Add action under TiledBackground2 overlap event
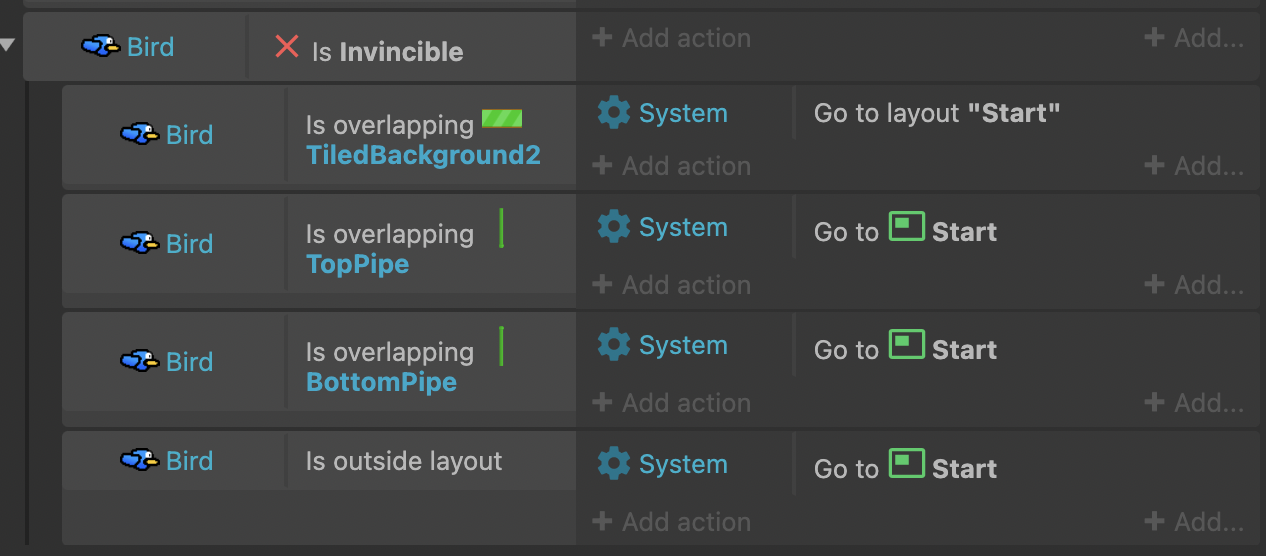The height and width of the screenshot is (556, 1266). point(671,166)
